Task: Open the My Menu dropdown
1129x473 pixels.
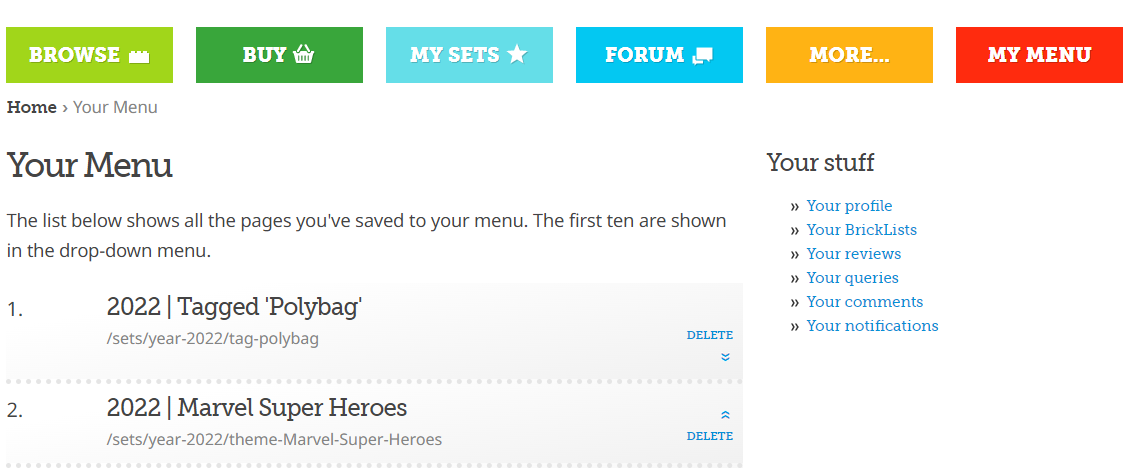Action: pos(1039,55)
